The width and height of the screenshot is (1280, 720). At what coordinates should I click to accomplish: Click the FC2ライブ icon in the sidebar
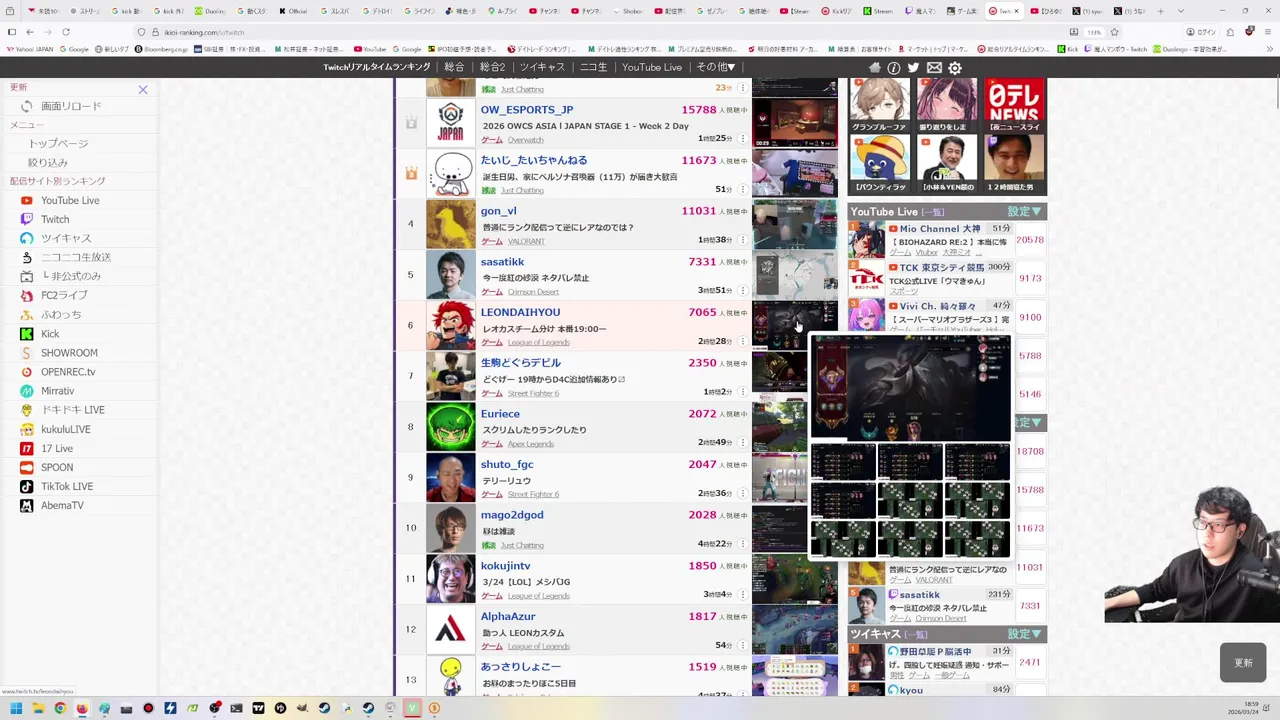[27, 295]
